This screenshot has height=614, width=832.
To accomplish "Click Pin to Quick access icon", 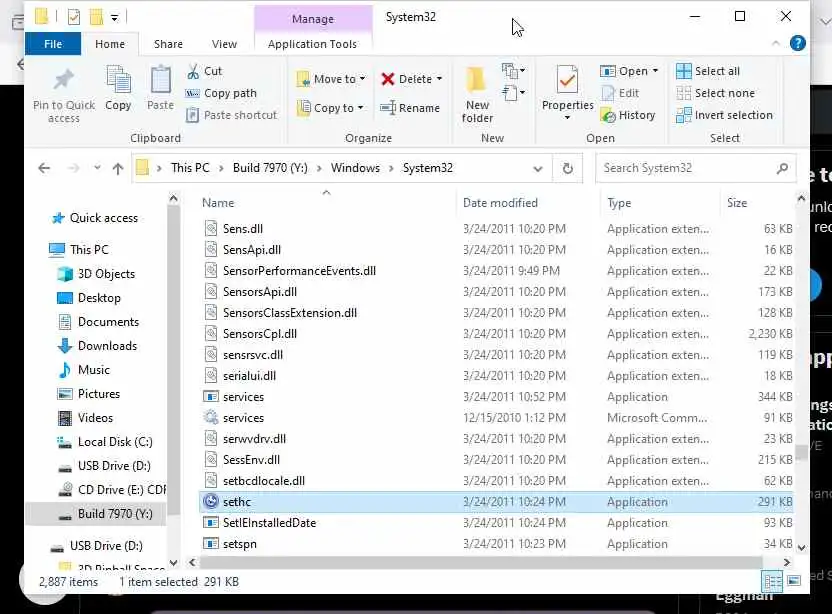I will pyautogui.click(x=64, y=81).
